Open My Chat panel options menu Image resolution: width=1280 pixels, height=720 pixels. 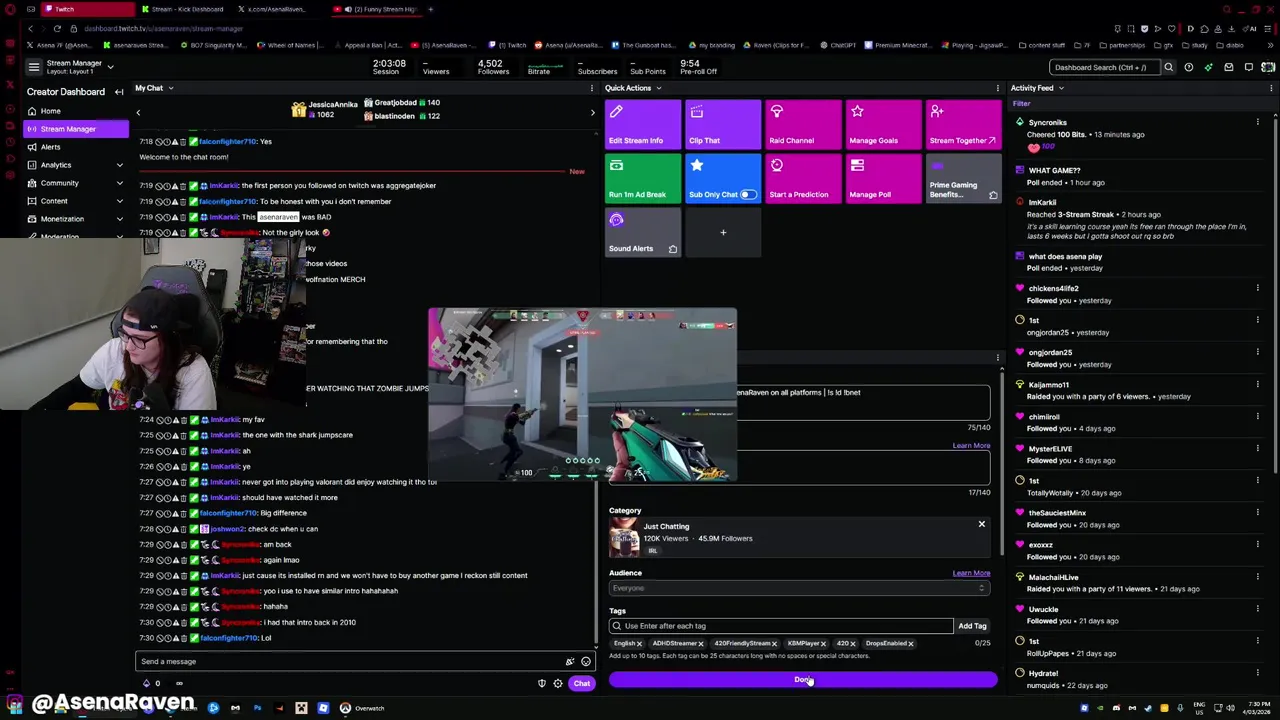[592, 88]
